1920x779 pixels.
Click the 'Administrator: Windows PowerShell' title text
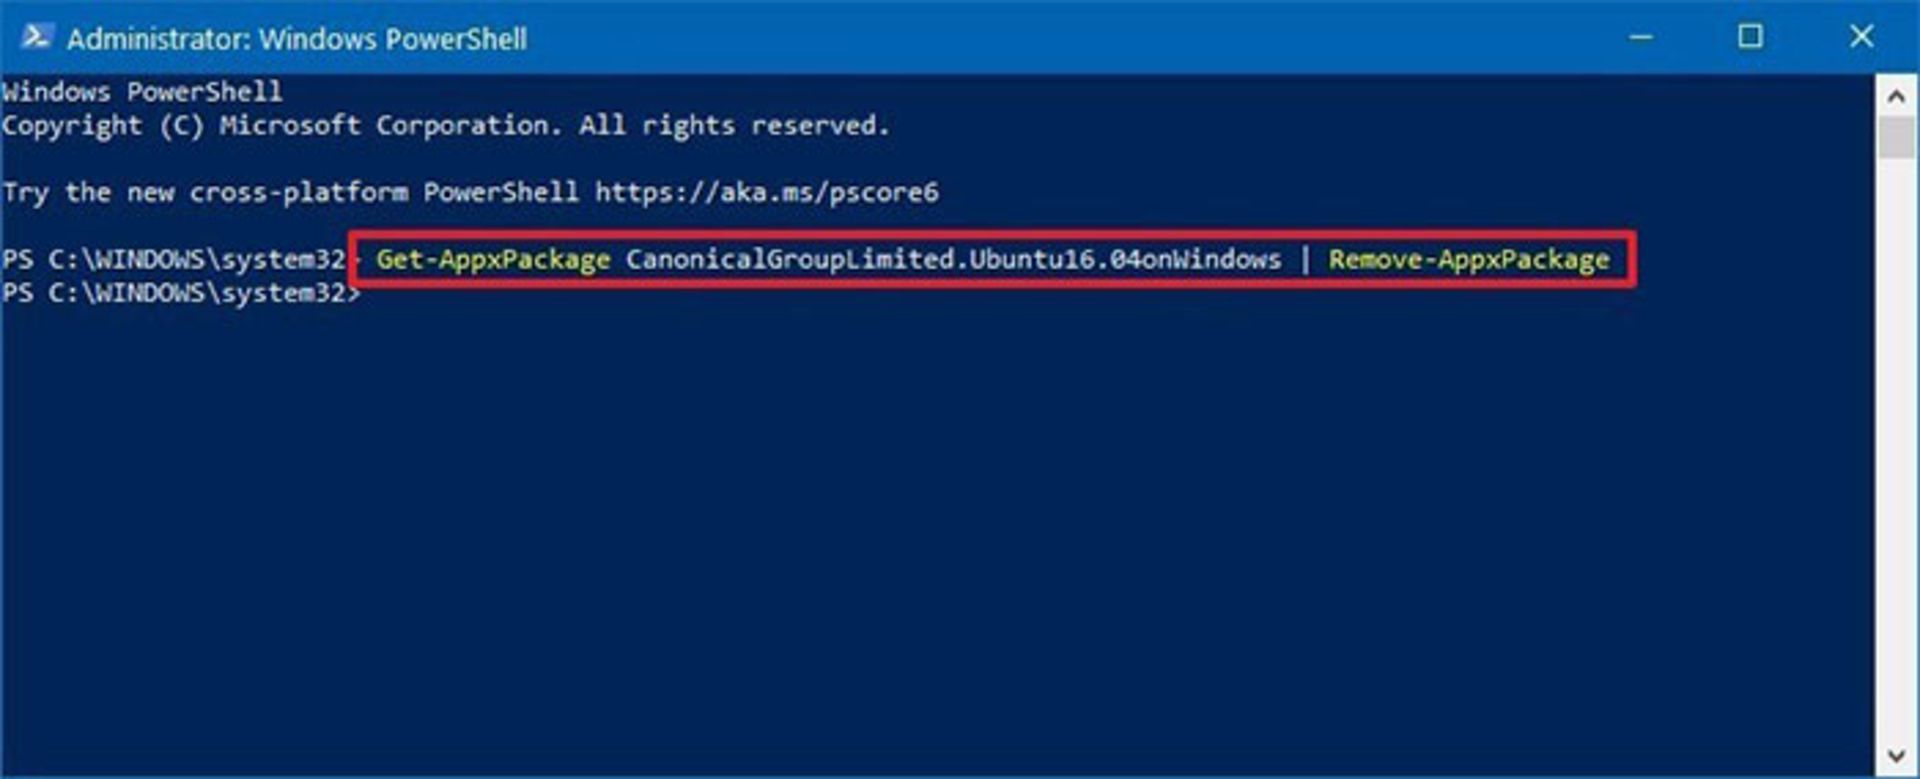click(x=297, y=39)
